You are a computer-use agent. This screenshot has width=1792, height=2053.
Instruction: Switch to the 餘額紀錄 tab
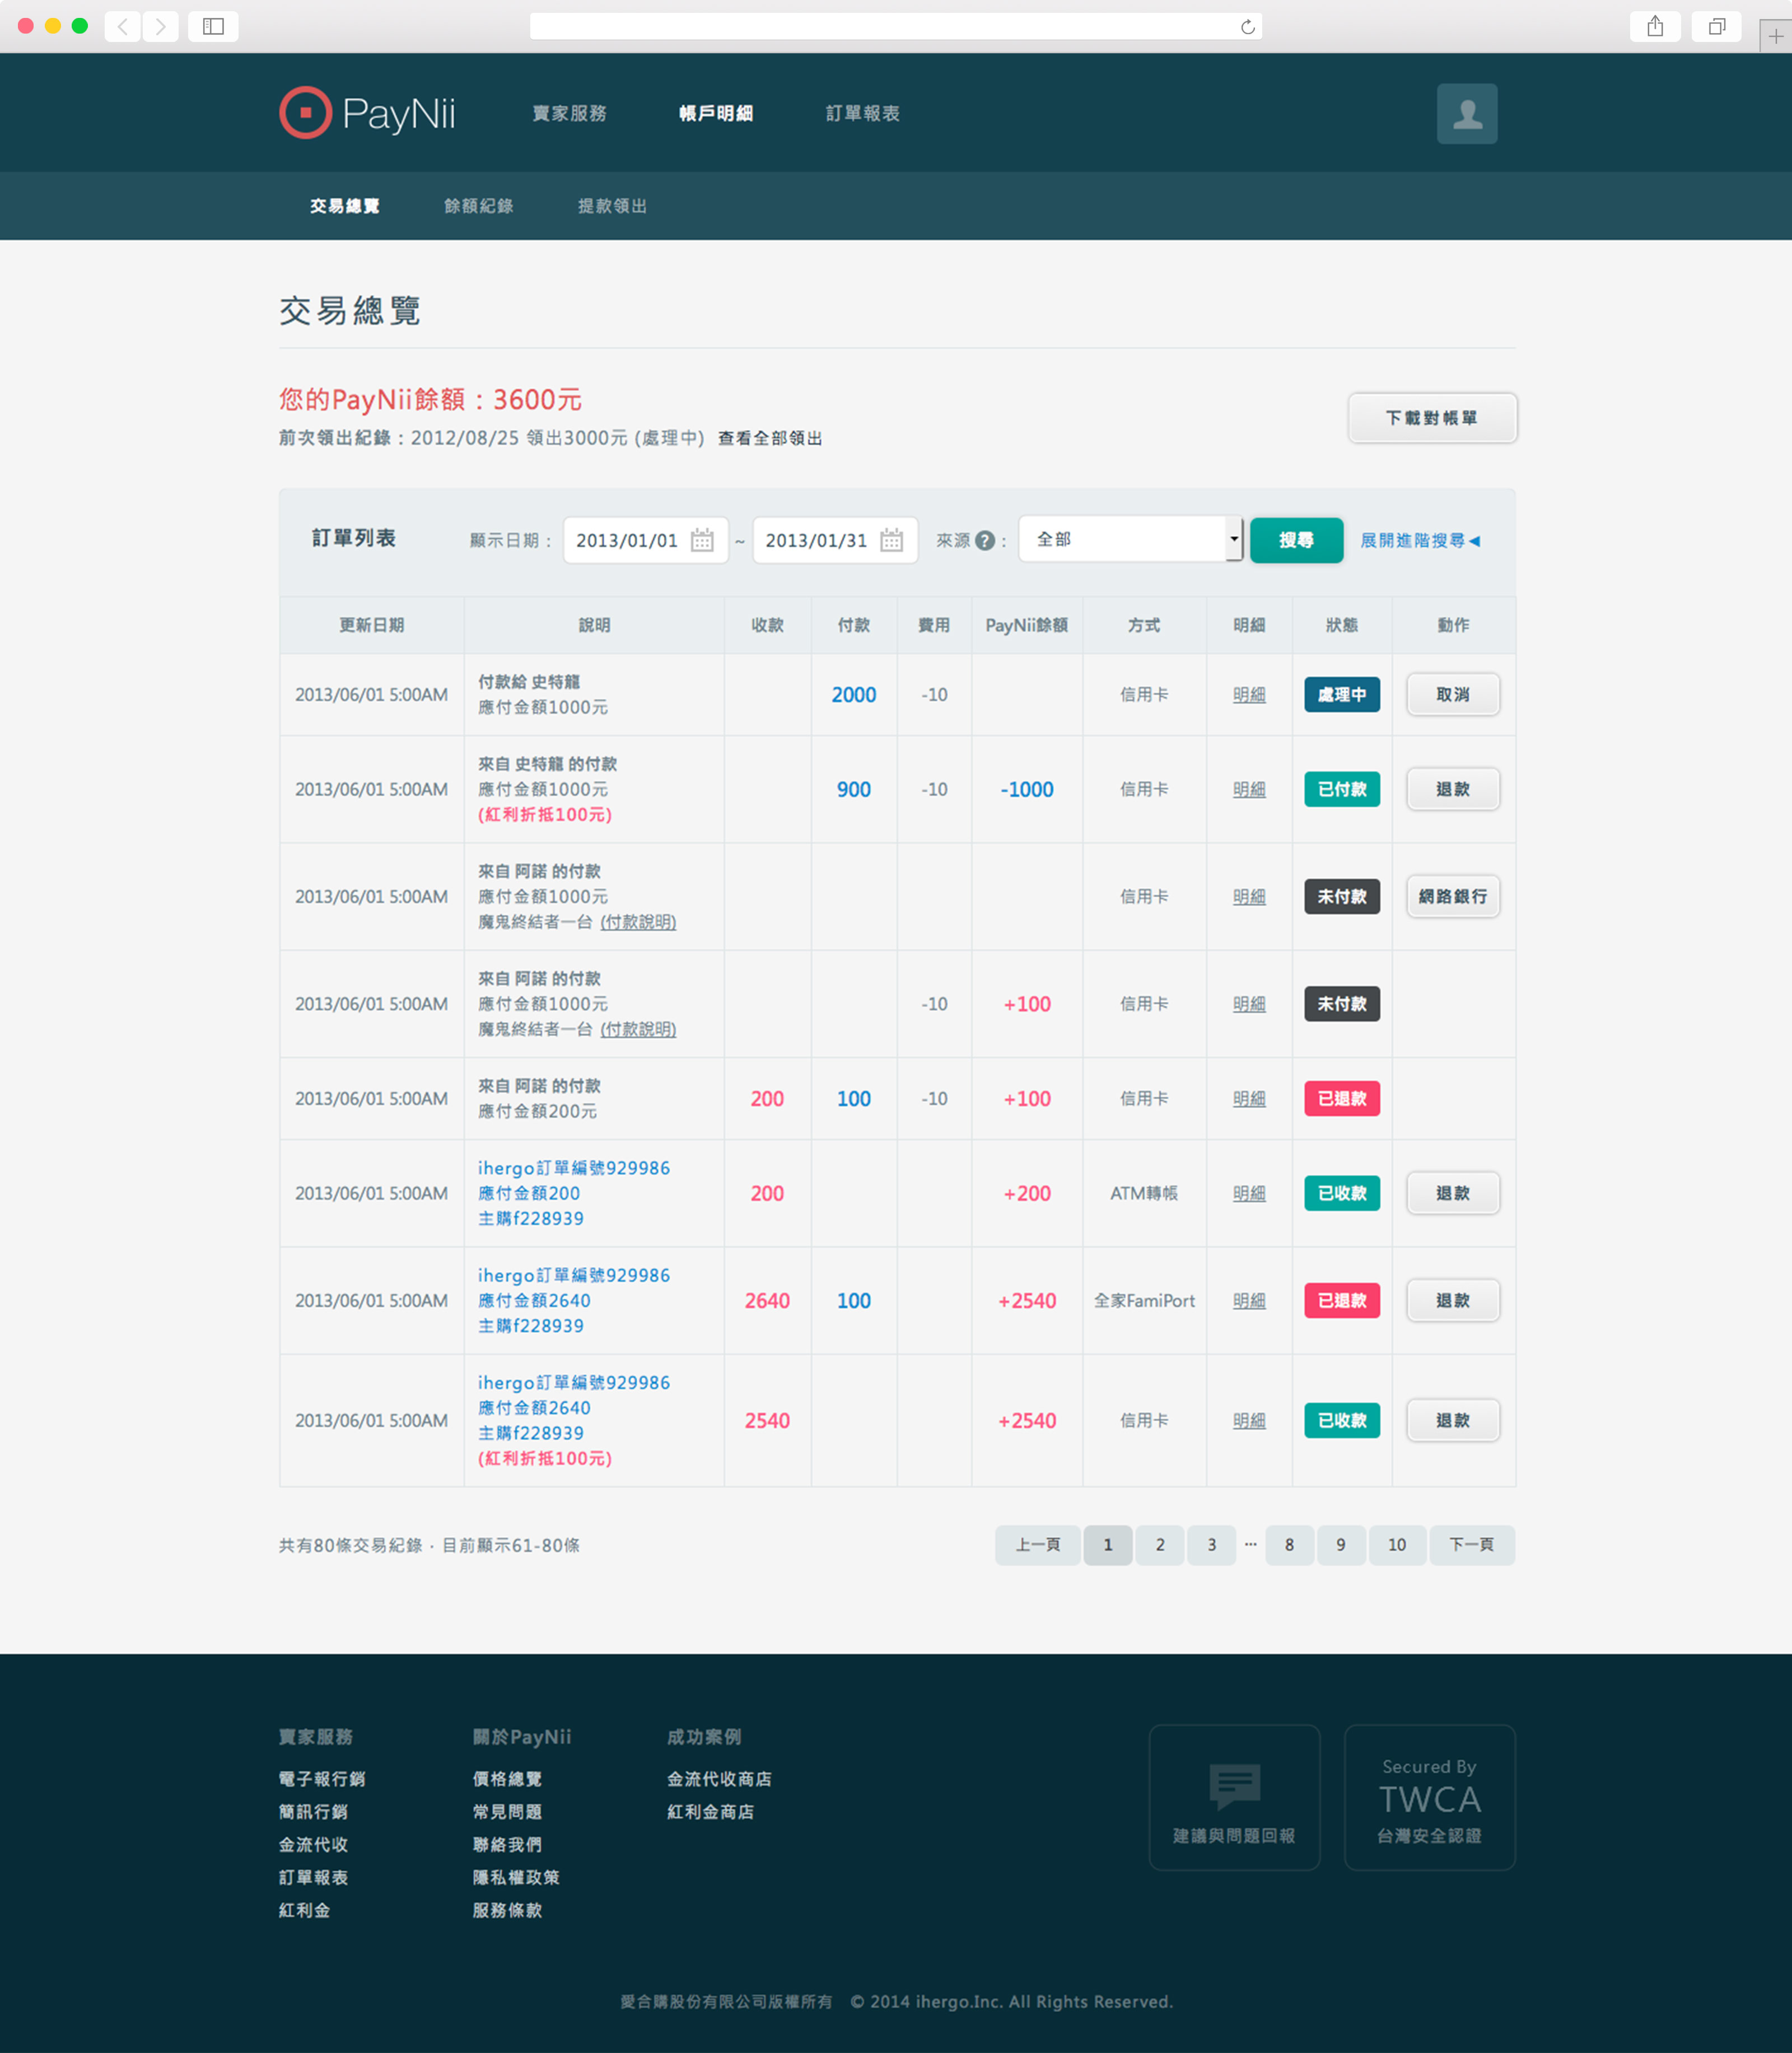click(478, 206)
